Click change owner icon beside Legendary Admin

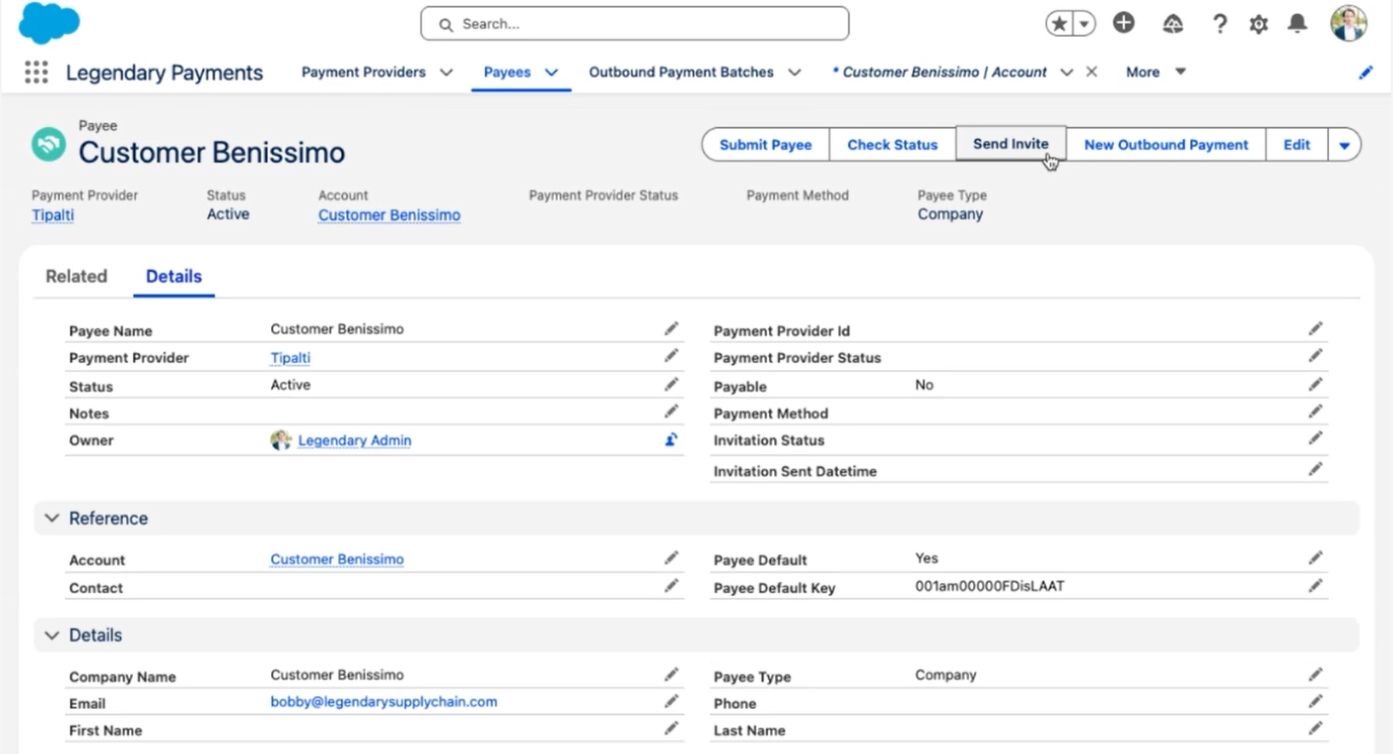pos(671,440)
